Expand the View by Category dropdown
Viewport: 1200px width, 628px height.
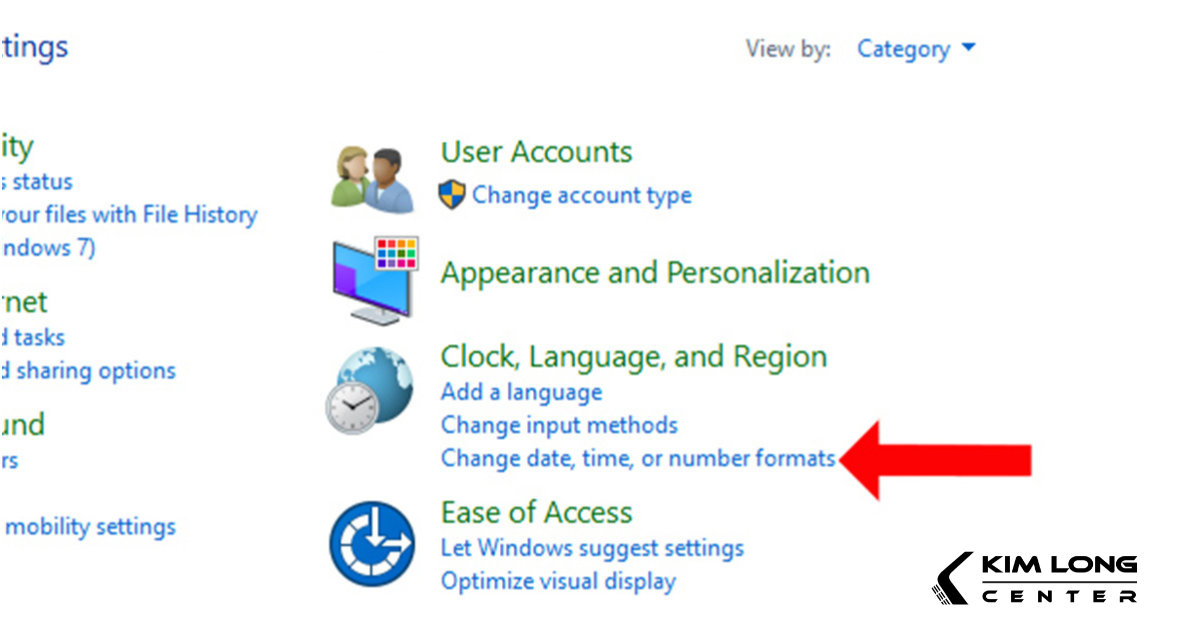(x=915, y=49)
